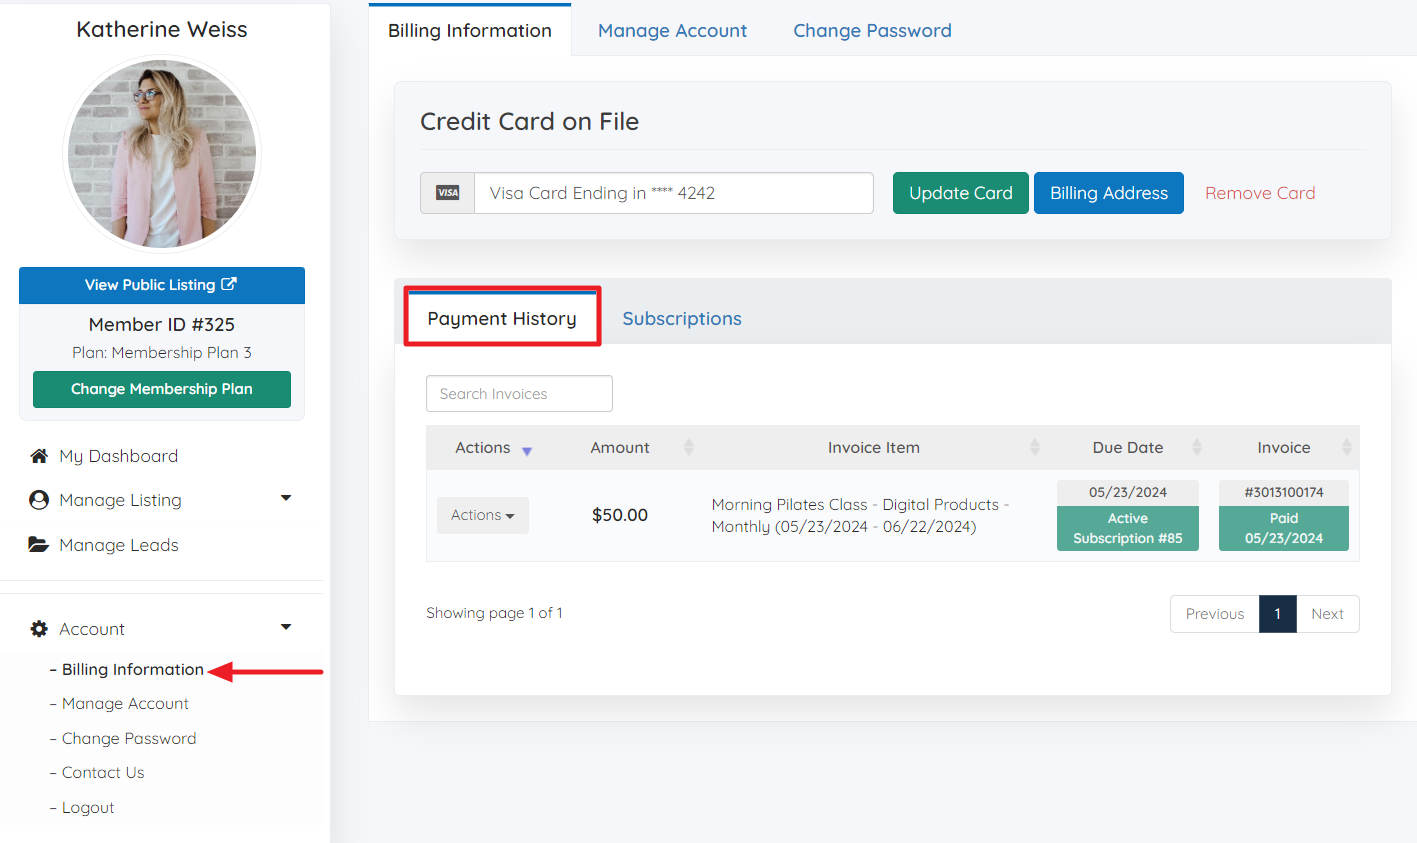Click the Search Invoices field
1417x843 pixels.
coord(519,394)
